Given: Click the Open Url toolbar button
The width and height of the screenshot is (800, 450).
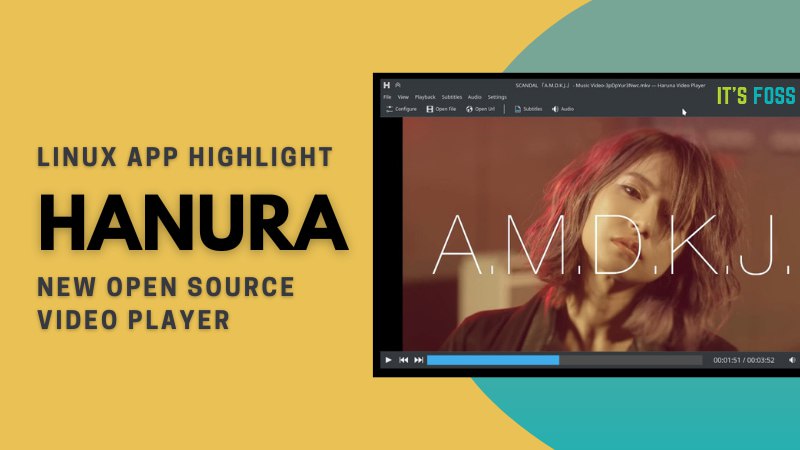Looking at the screenshot, I should coord(481,109).
